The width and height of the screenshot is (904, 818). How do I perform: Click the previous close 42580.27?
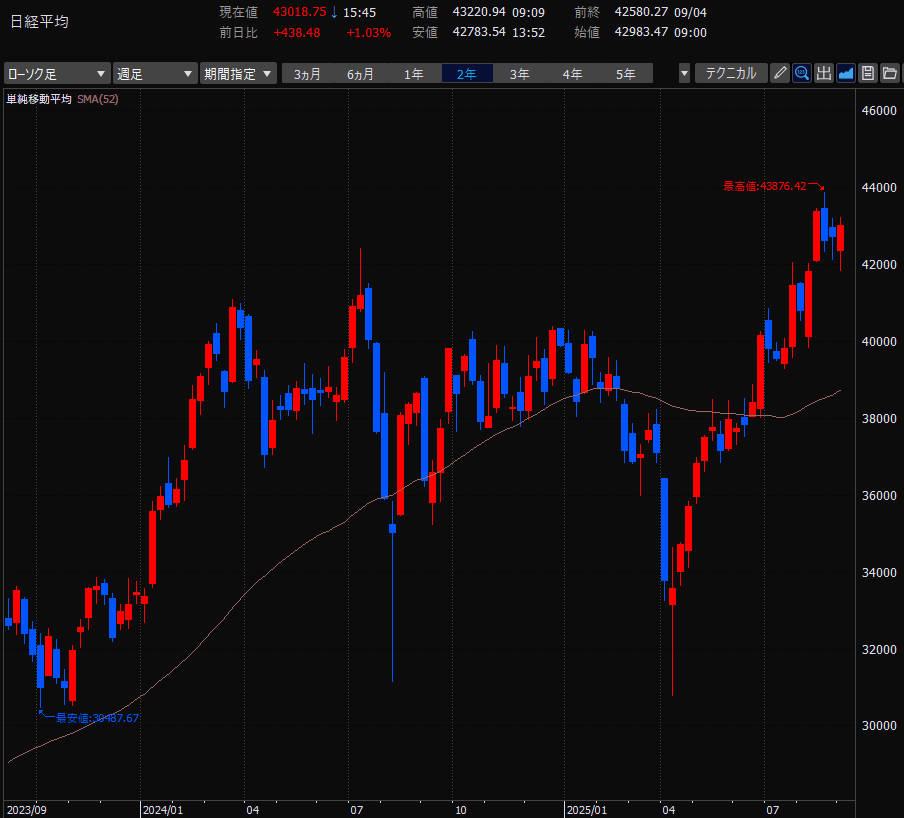click(641, 12)
